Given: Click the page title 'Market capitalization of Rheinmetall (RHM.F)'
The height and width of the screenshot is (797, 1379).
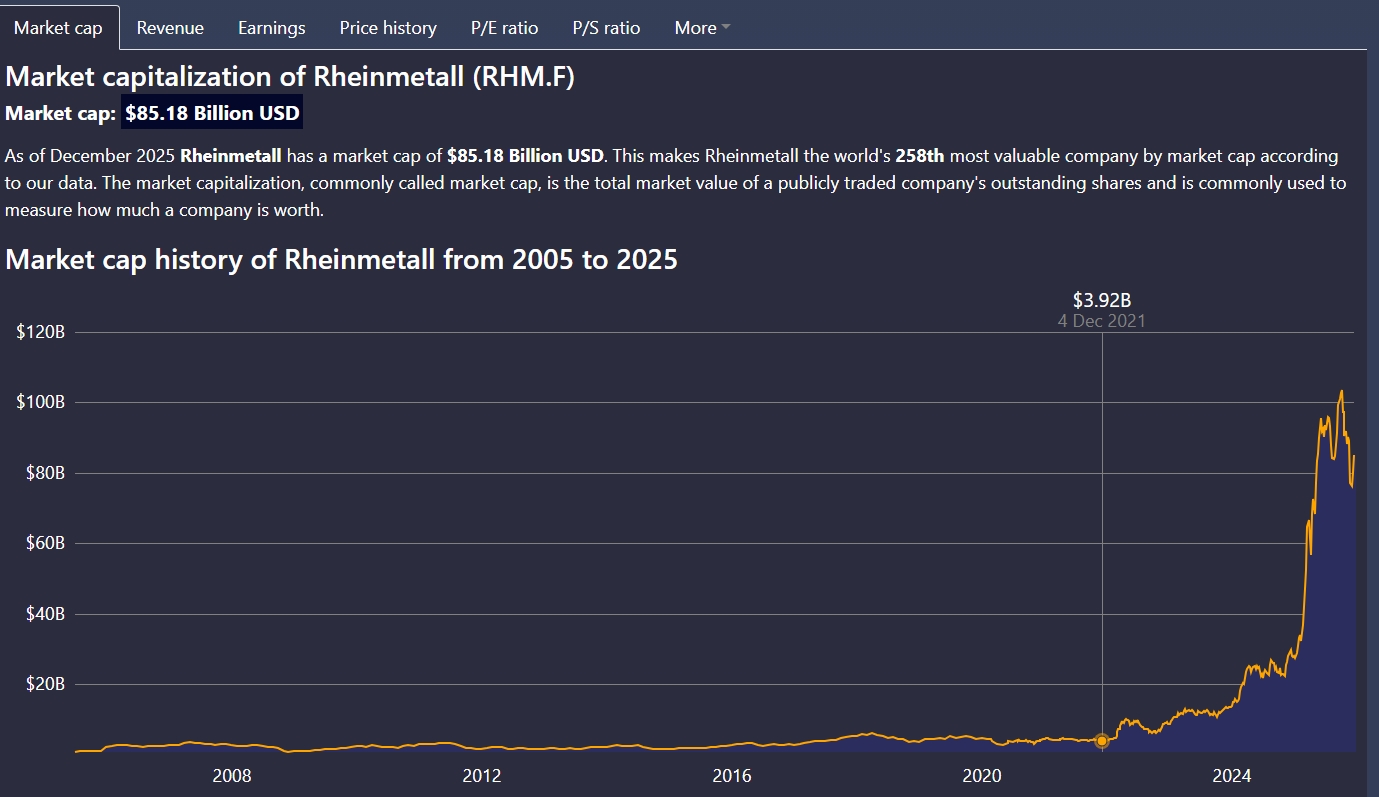Looking at the screenshot, I should click(290, 77).
